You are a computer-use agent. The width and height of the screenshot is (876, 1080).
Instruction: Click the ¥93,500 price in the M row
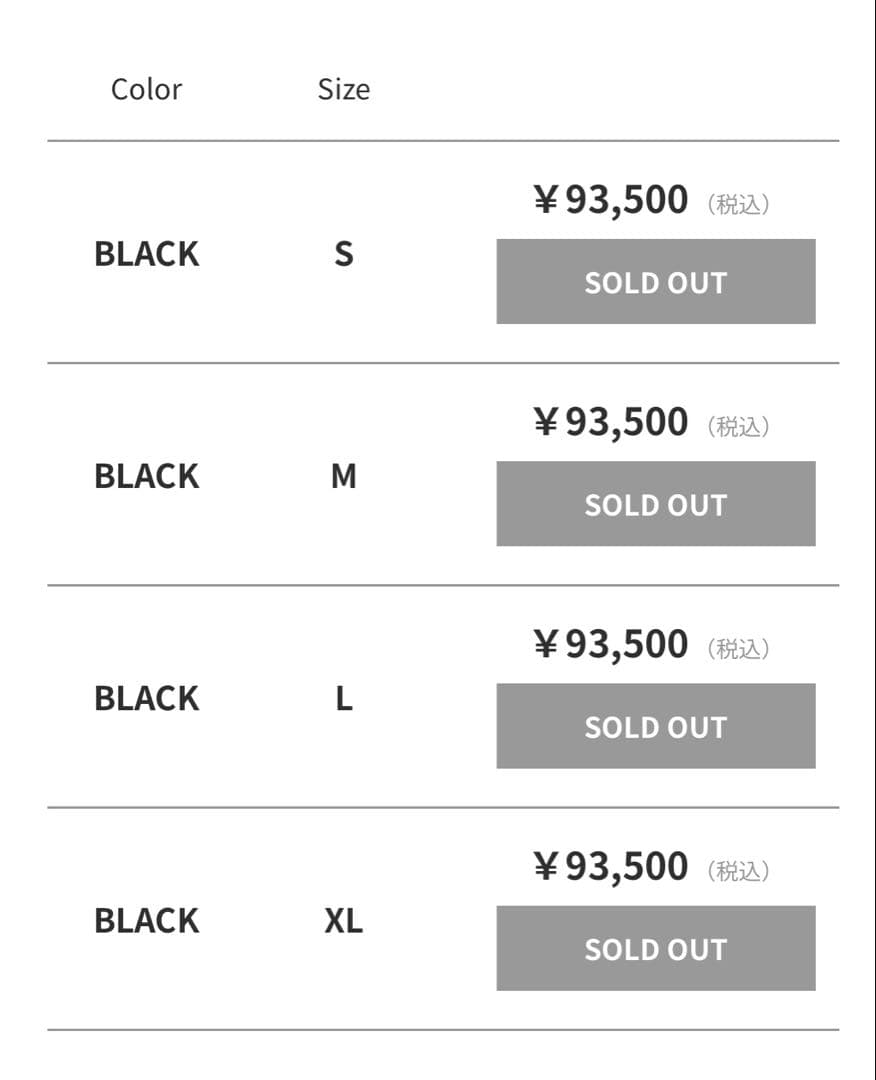point(611,422)
